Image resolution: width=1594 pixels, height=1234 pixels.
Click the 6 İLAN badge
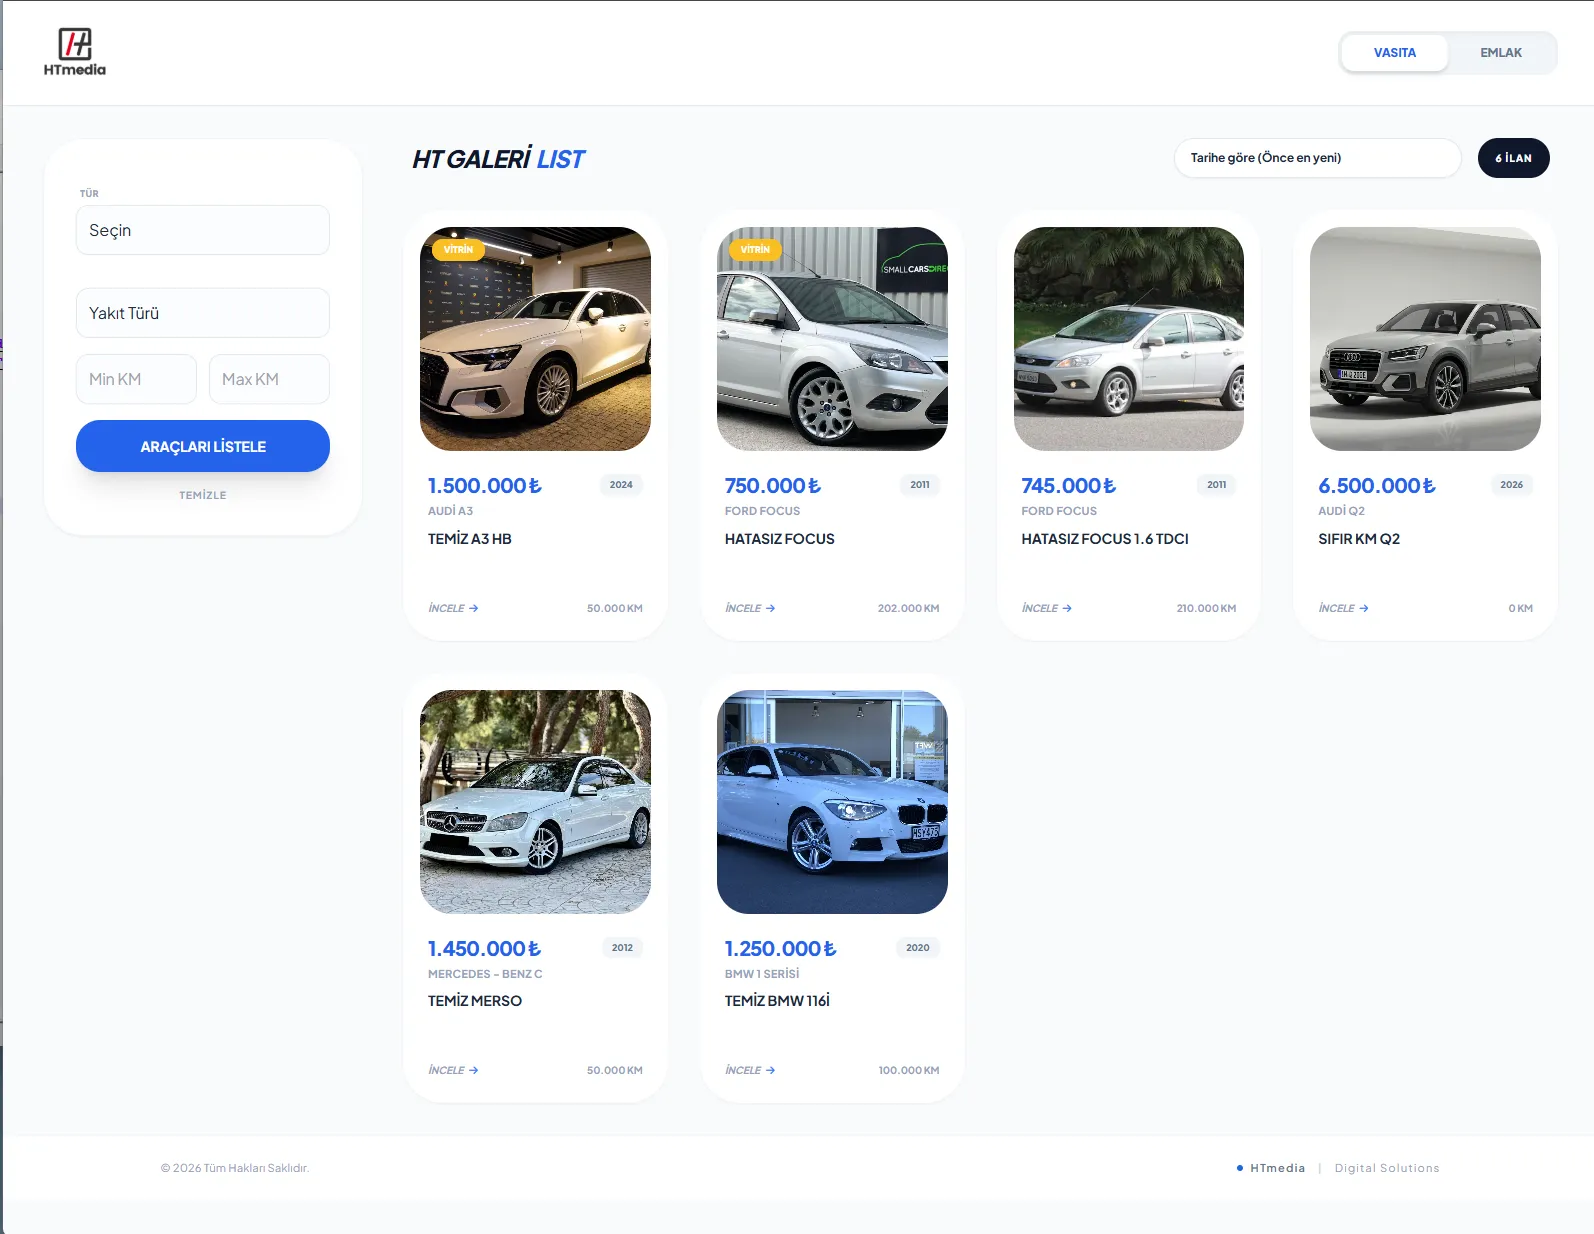pos(1514,158)
